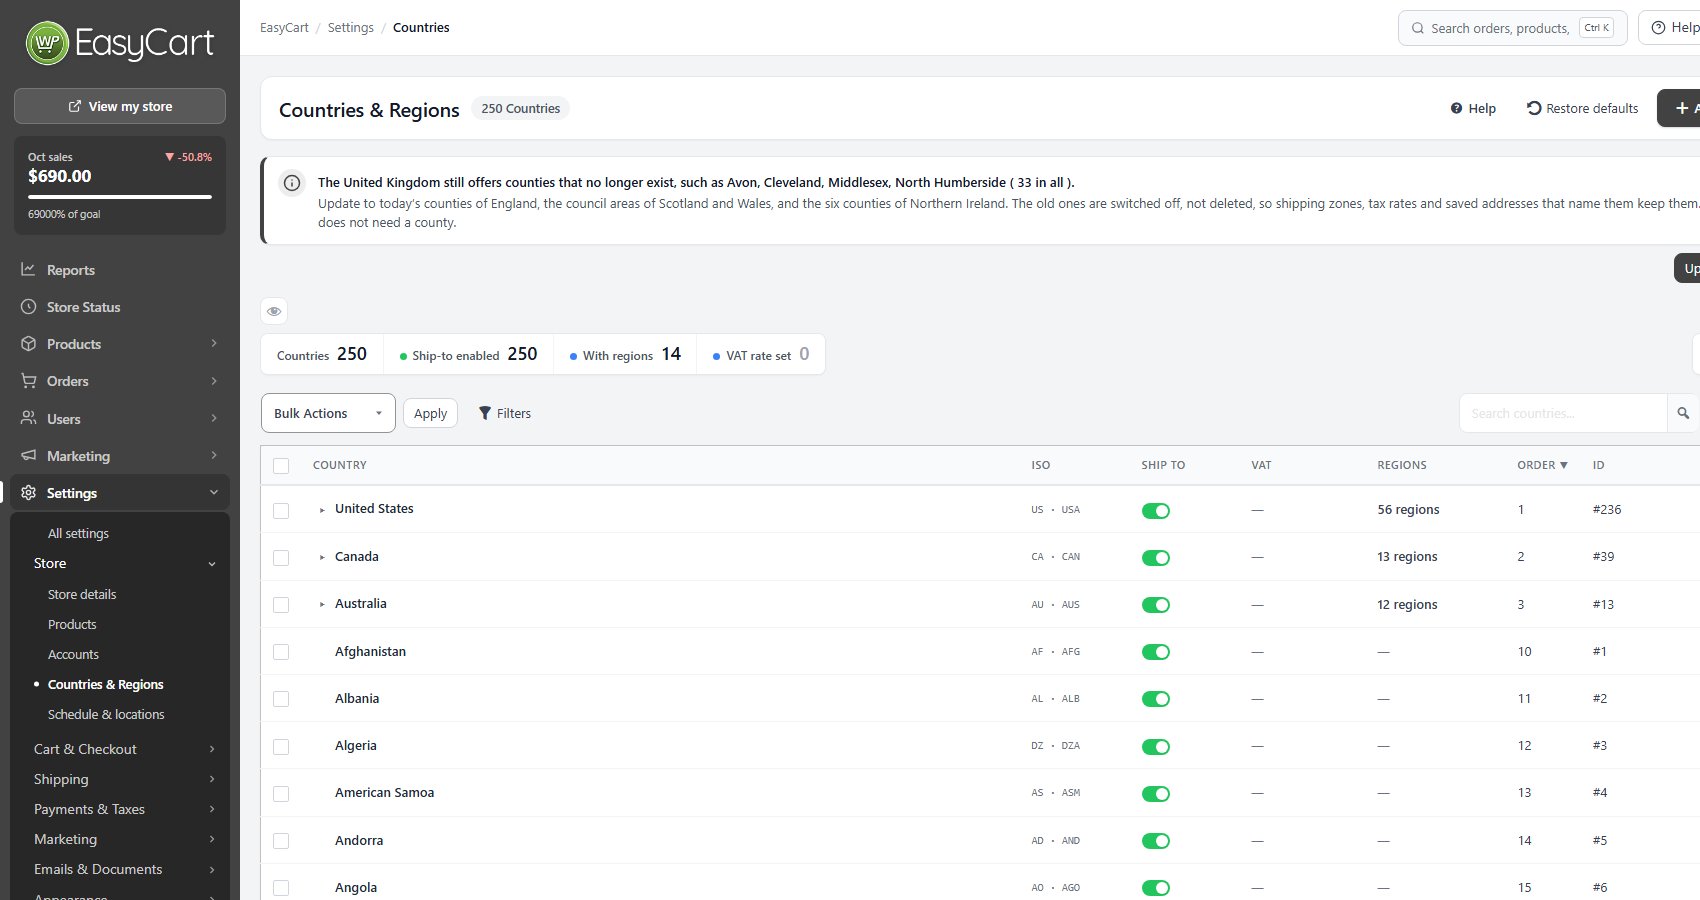The height and width of the screenshot is (900, 1700).
Task: Click the Users people icon
Action: point(29,419)
